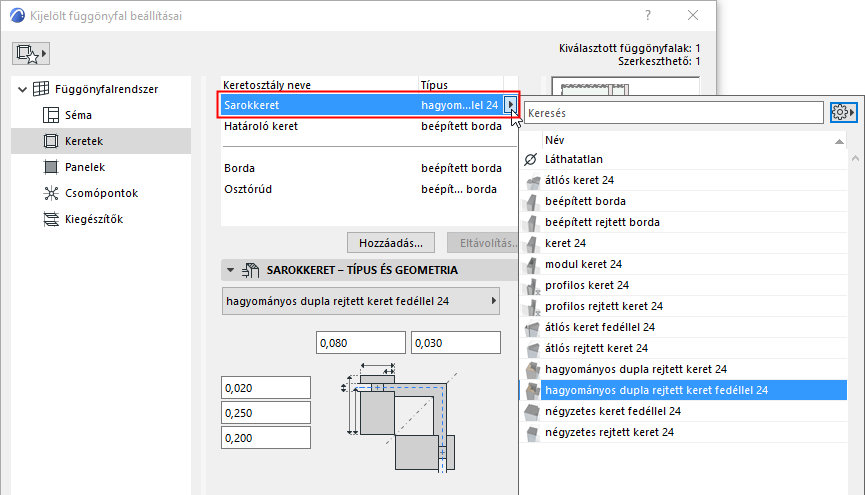The width and height of the screenshot is (865, 495).
Task: Click the Panelek panel icon
Action: [51, 167]
